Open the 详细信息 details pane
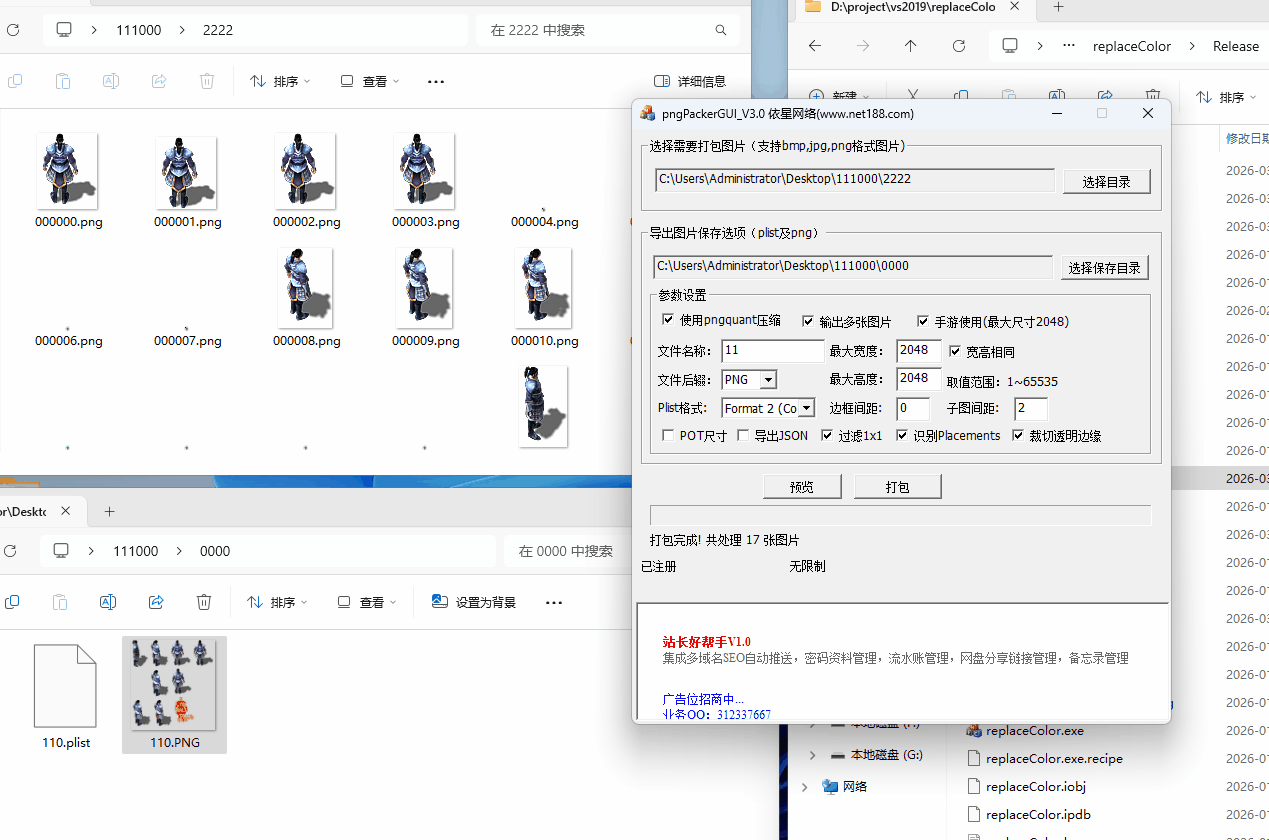Image resolution: width=1269 pixels, height=840 pixels. coord(692,81)
